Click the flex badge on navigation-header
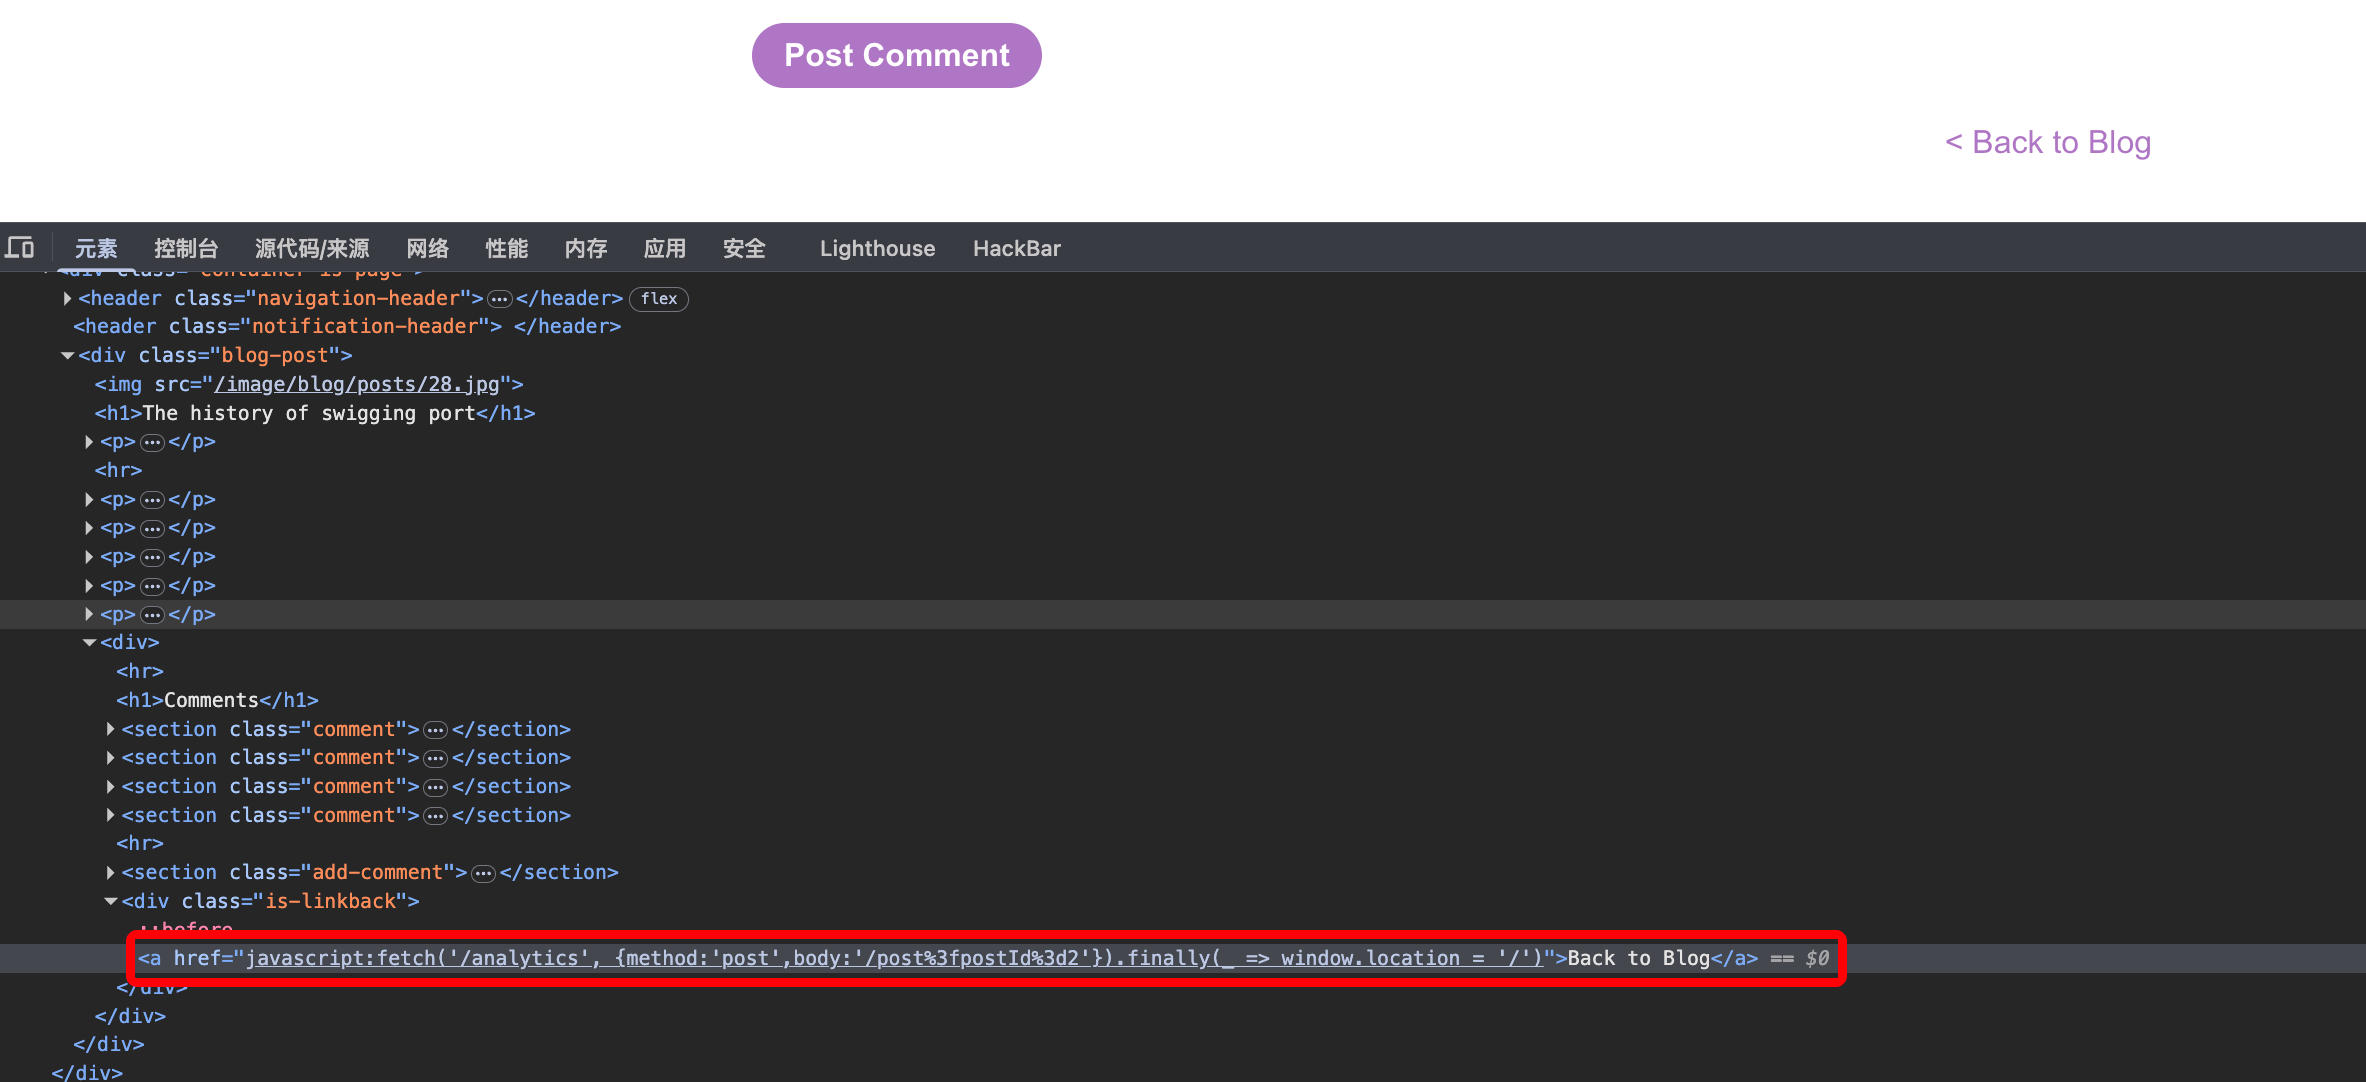The height and width of the screenshot is (1082, 2366). (x=658, y=299)
